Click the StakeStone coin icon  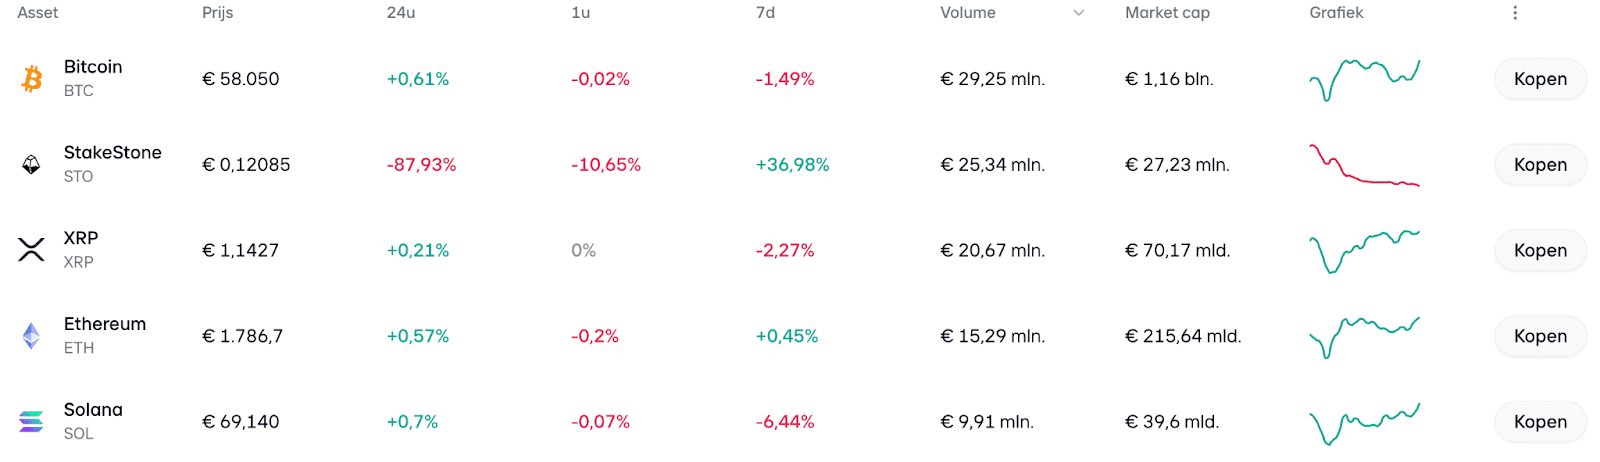point(32,165)
